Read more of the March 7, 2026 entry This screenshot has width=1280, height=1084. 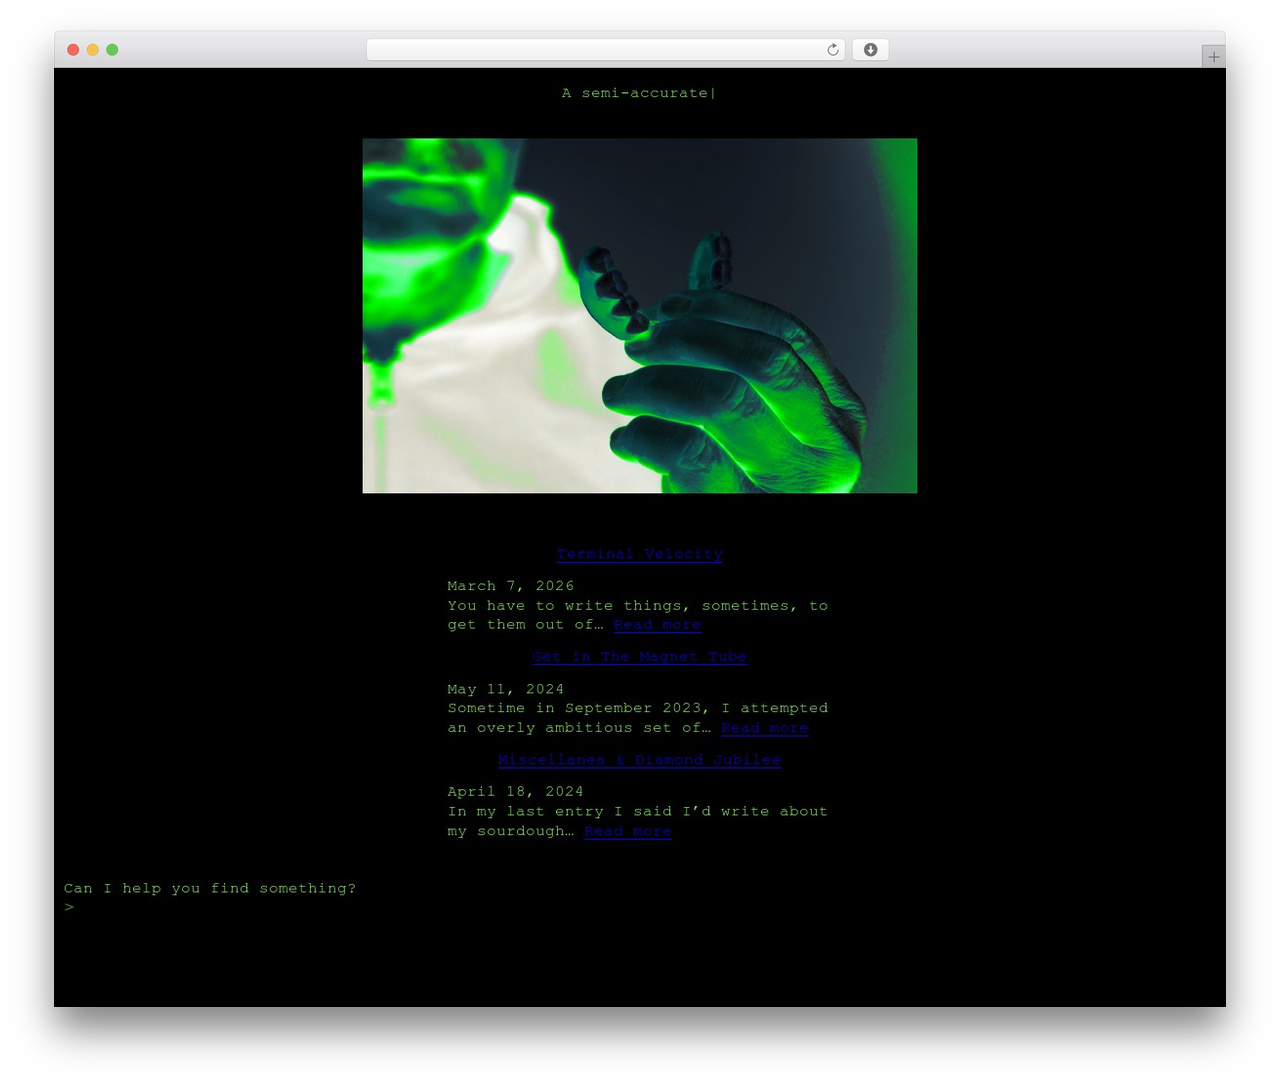[657, 625]
